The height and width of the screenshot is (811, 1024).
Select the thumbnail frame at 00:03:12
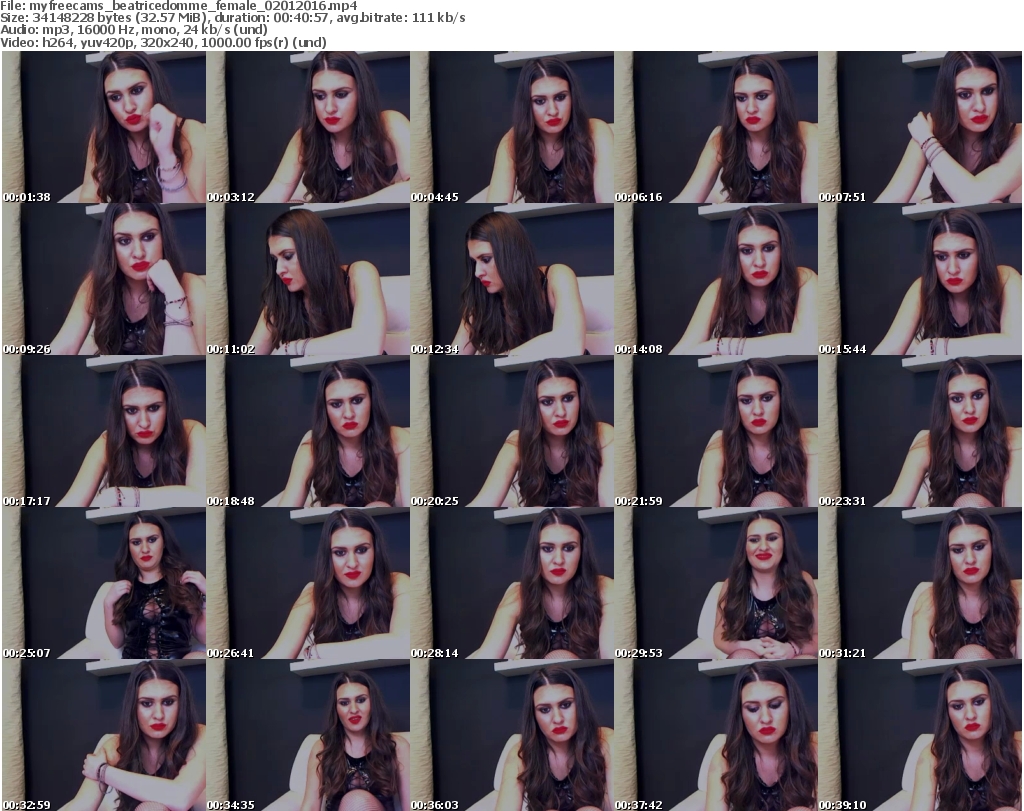click(x=308, y=127)
